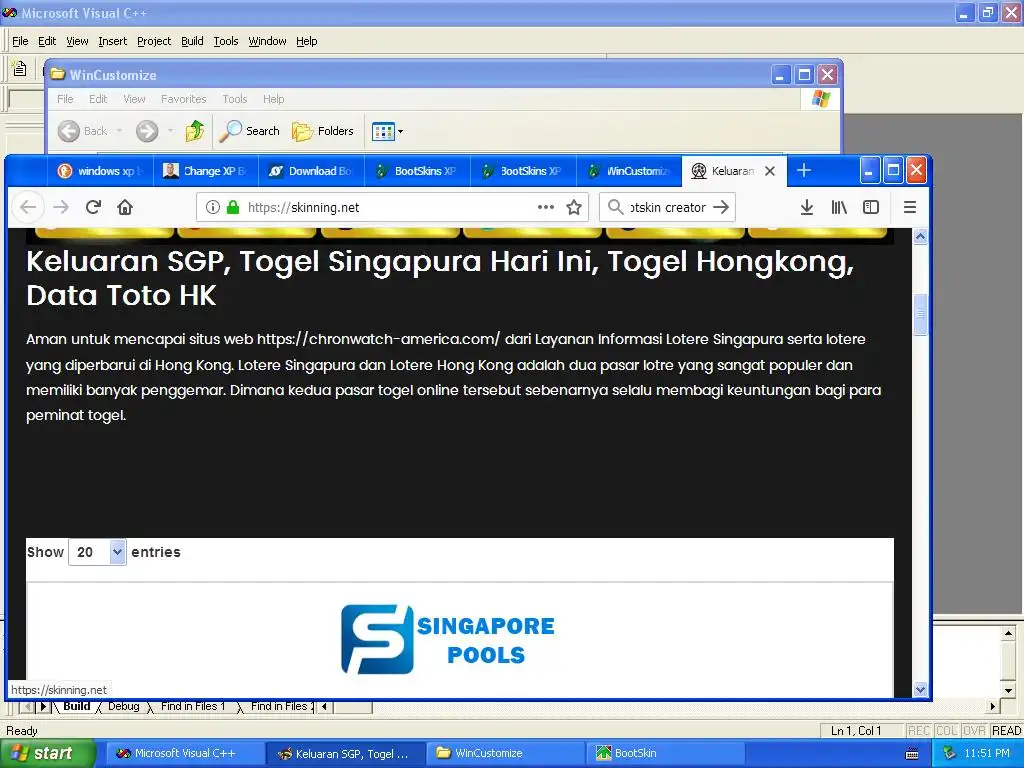Image resolution: width=1024 pixels, height=768 pixels.
Task: Click Firefox back arrow button
Action: 28,207
